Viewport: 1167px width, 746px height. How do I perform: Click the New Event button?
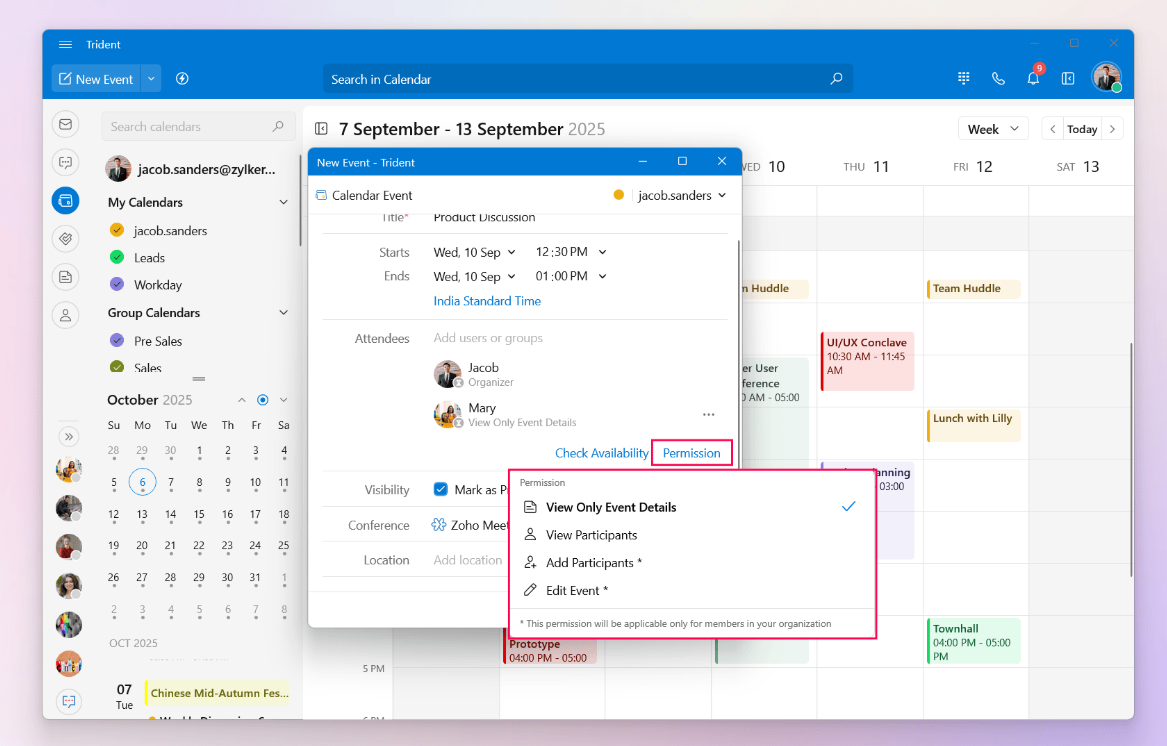[x=96, y=79]
